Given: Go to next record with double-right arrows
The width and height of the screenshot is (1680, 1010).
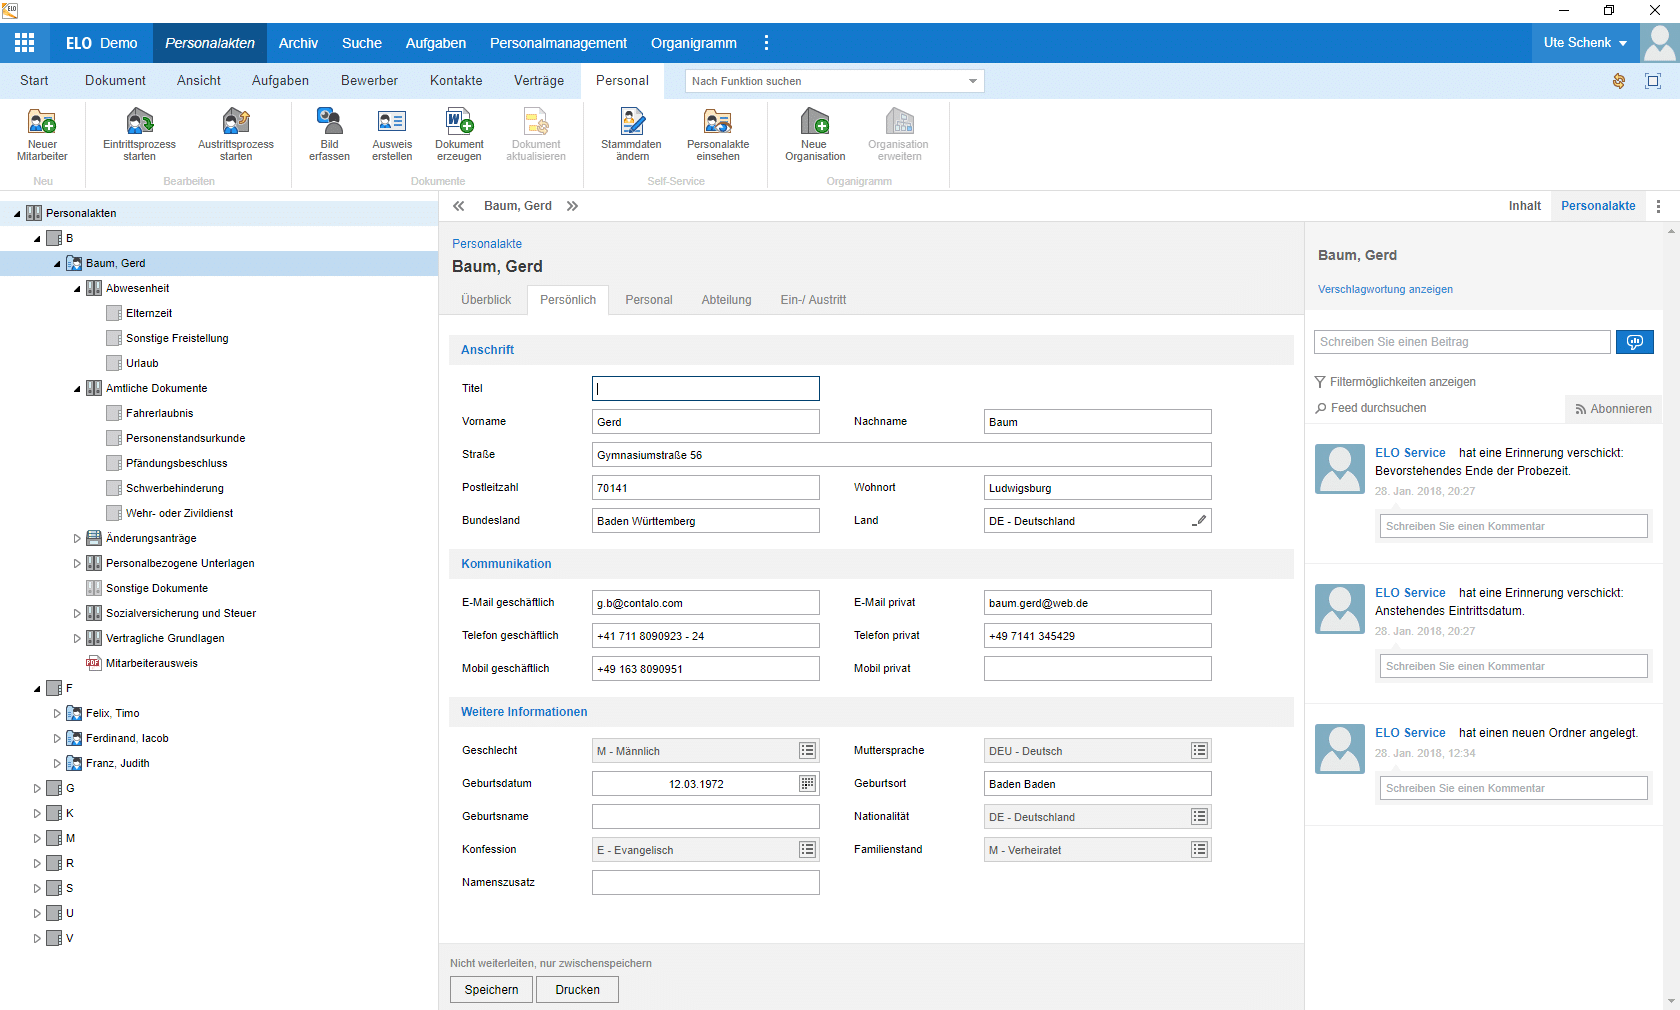Looking at the screenshot, I should (x=572, y=206).
